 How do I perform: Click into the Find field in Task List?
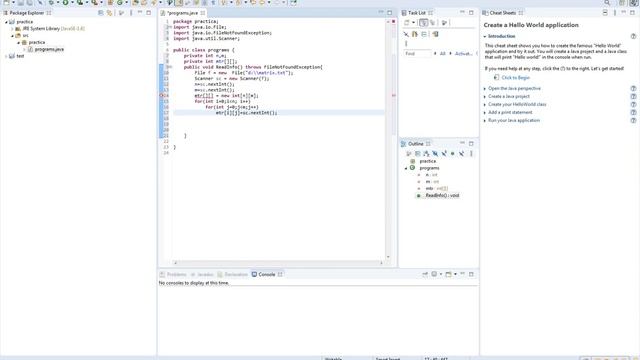pyautogui.click(x=417, y=53)
